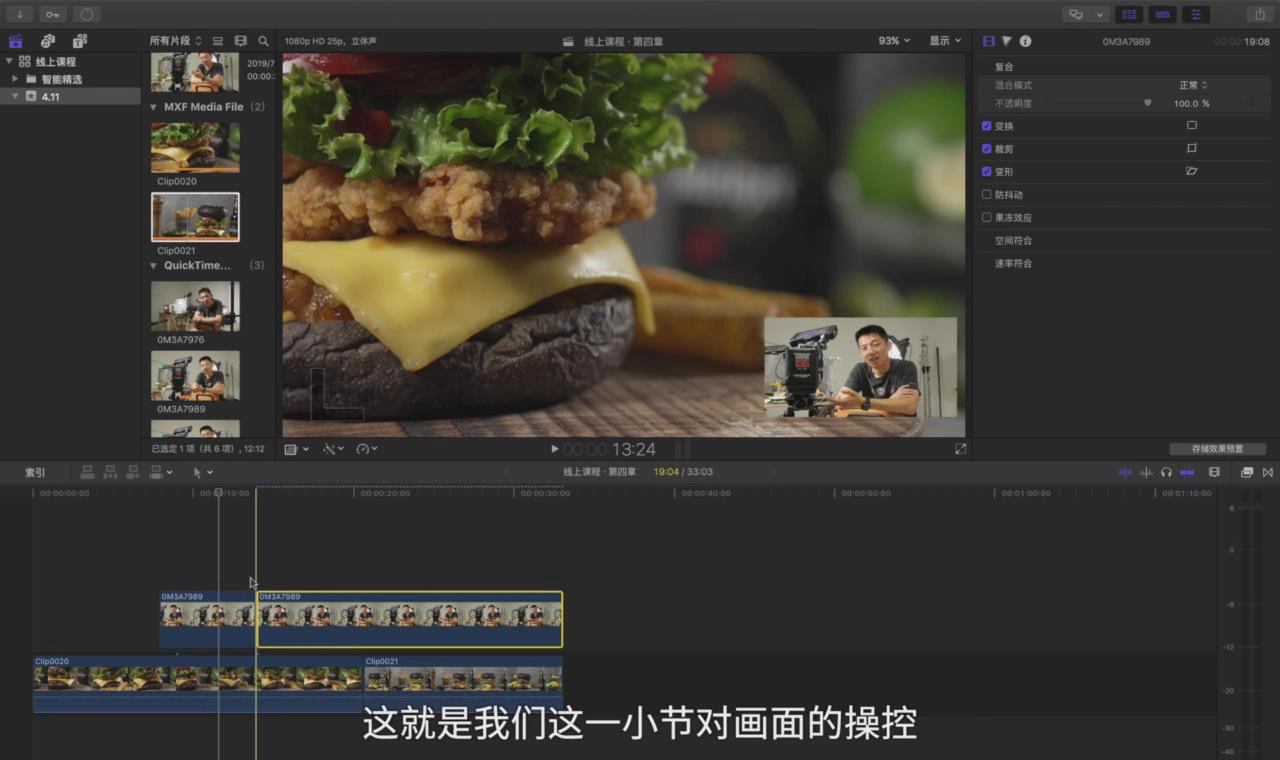Toggle the inspector panel display button
1280x760 pixels.
pos(1195,14)
